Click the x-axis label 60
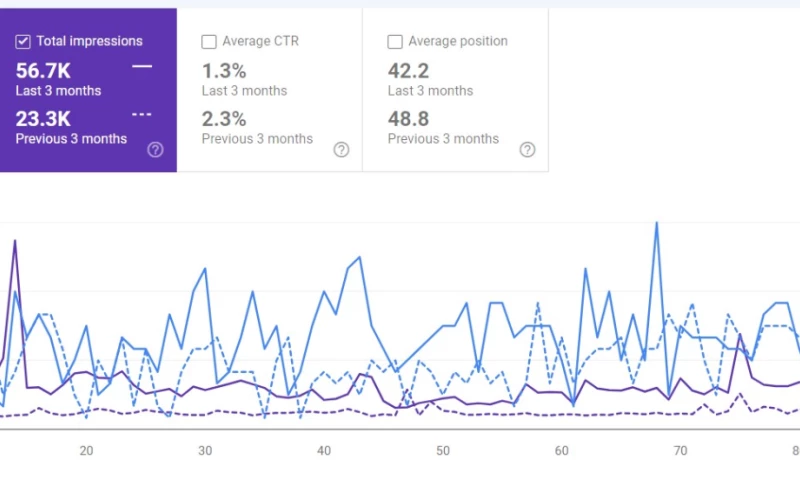The image size is (800, 480). 562,450
